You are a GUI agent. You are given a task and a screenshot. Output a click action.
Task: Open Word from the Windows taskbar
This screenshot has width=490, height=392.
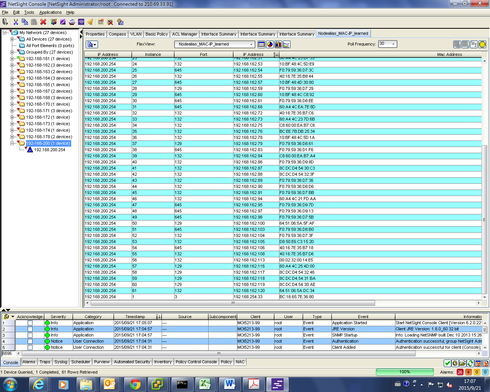point(229,384)
